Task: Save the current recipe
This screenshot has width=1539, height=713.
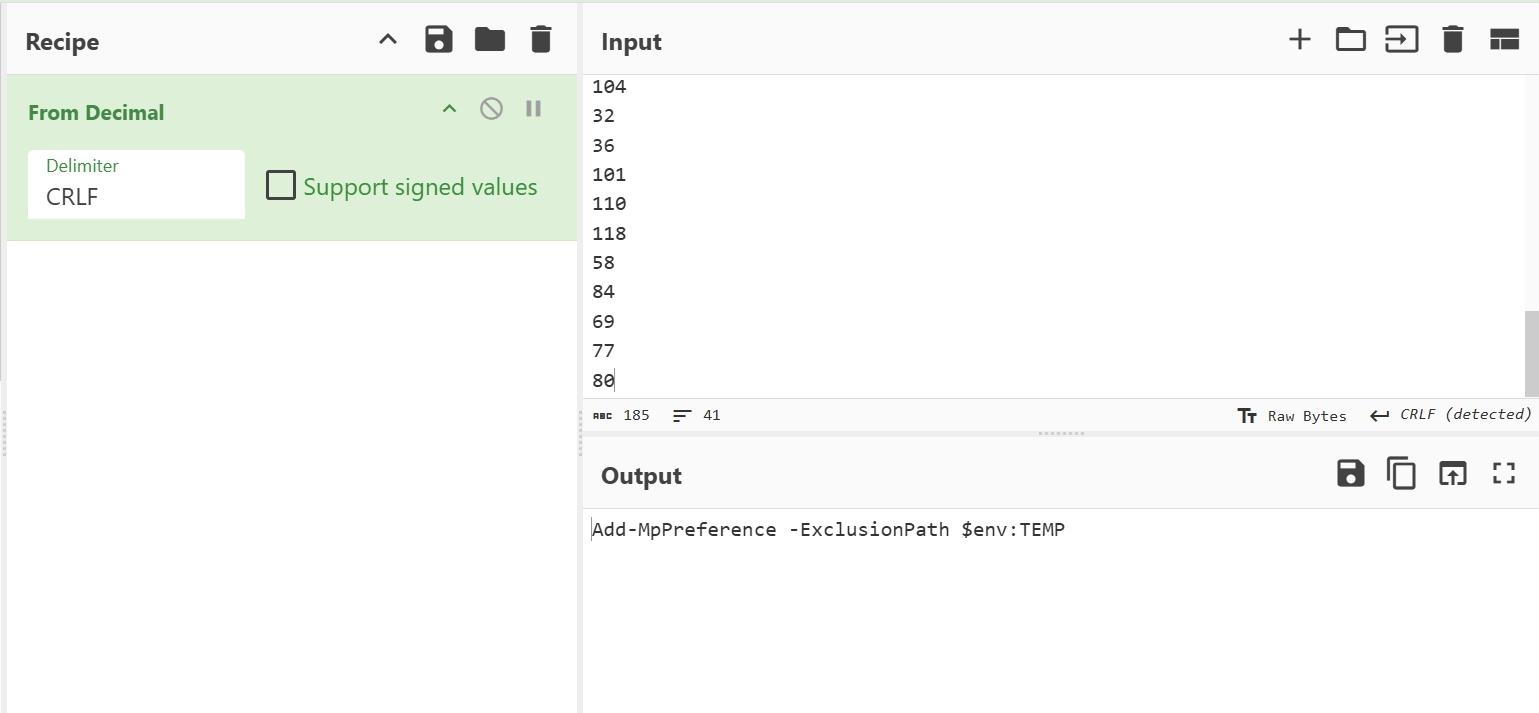Action: [x=438, y=39]
